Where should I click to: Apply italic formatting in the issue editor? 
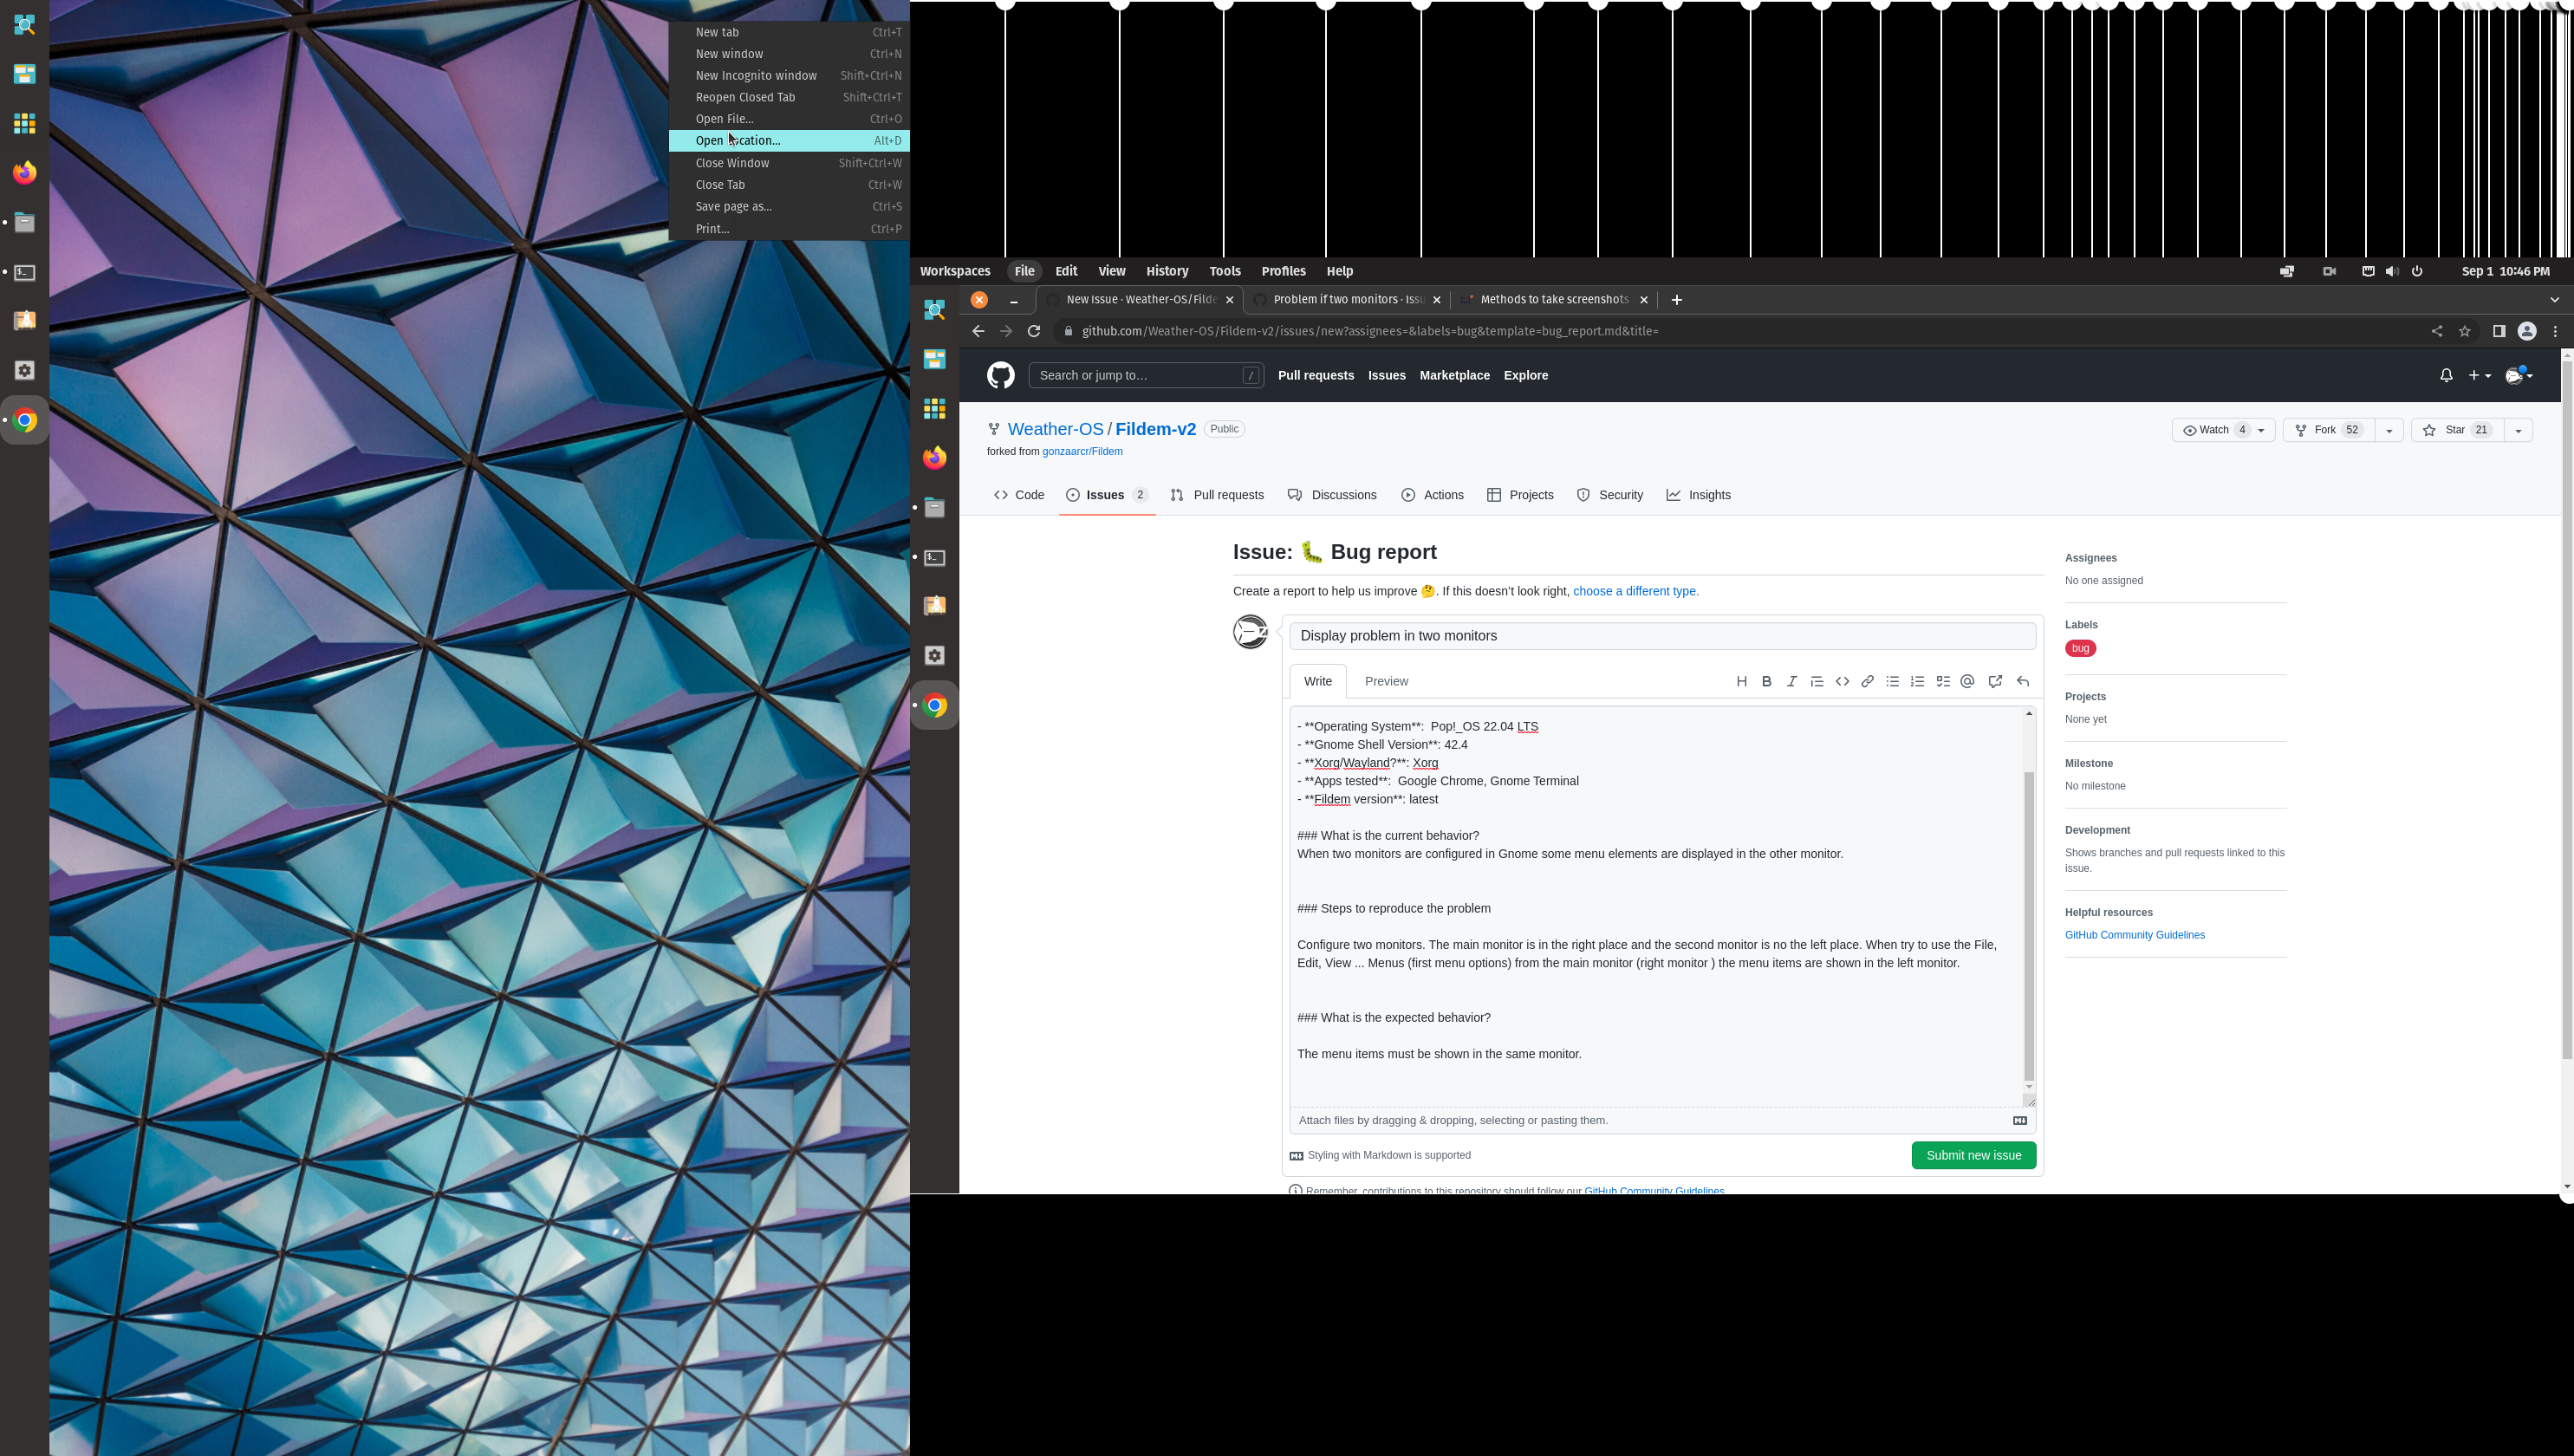[x=1791, y=681]
